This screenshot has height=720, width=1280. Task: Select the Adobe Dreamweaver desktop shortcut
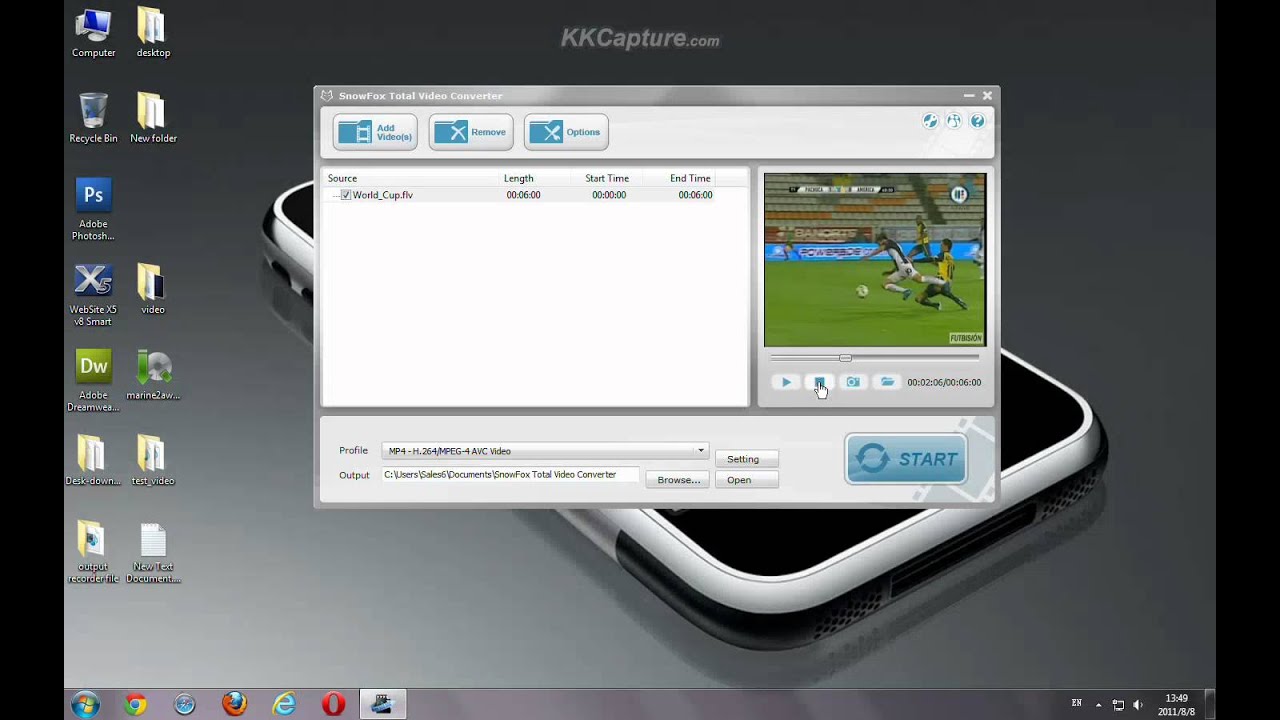tap(93, 380)
